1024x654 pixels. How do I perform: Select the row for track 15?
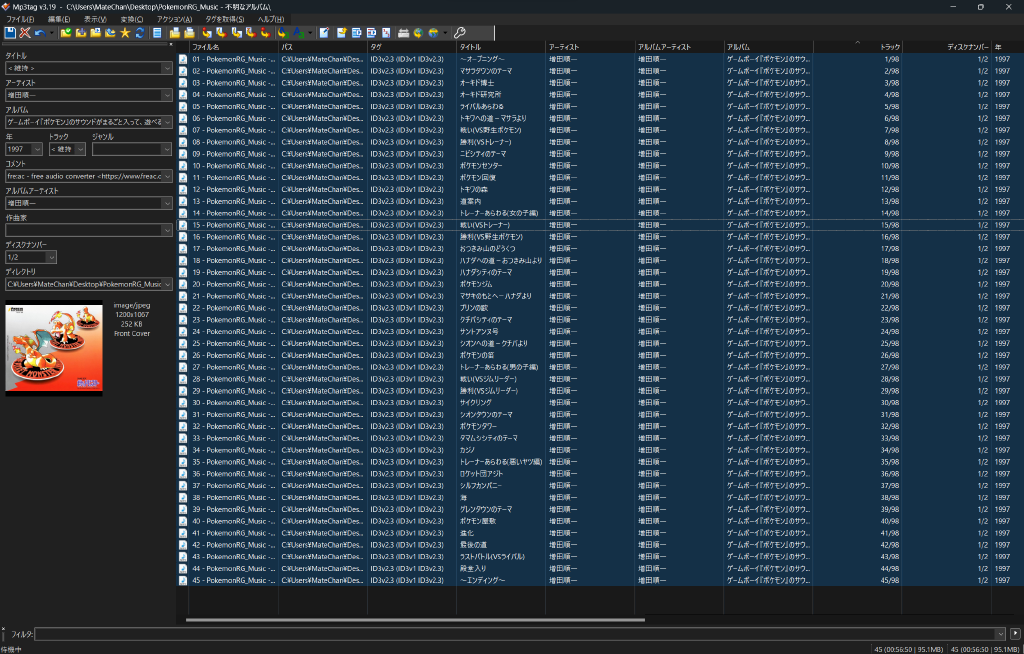pyautogui.click(x=500, y=225)
